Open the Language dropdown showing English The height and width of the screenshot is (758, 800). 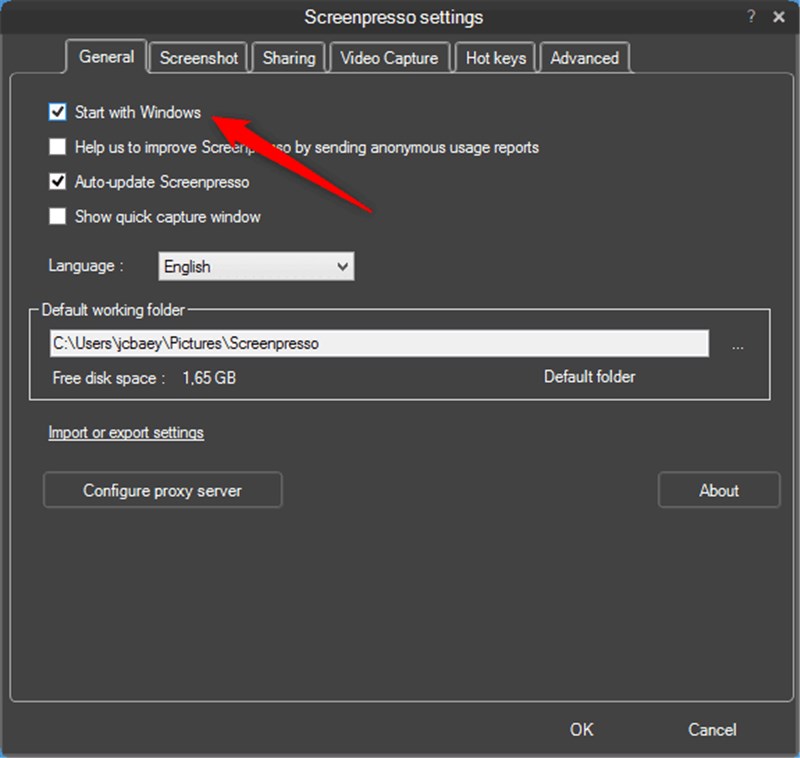coord(256,266)
